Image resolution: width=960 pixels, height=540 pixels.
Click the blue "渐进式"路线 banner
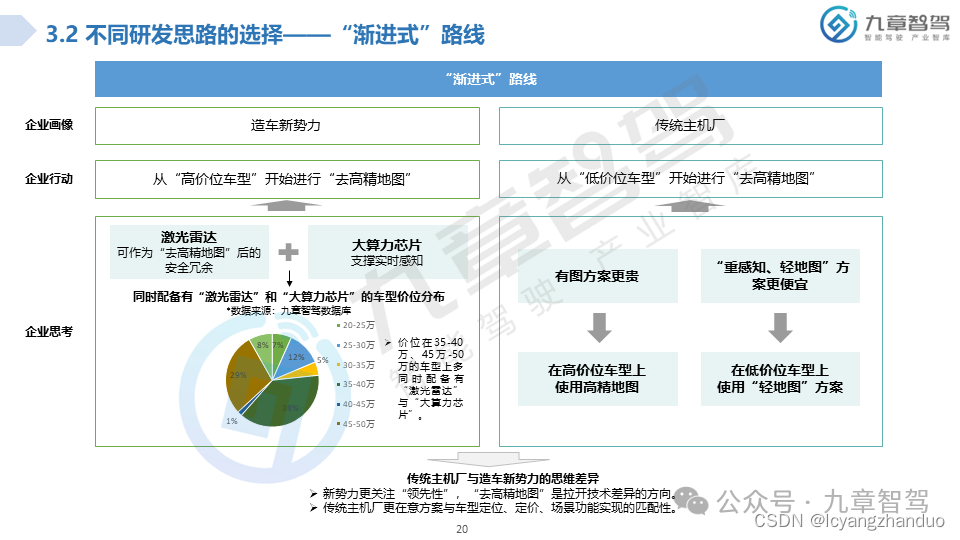point(488,79)
